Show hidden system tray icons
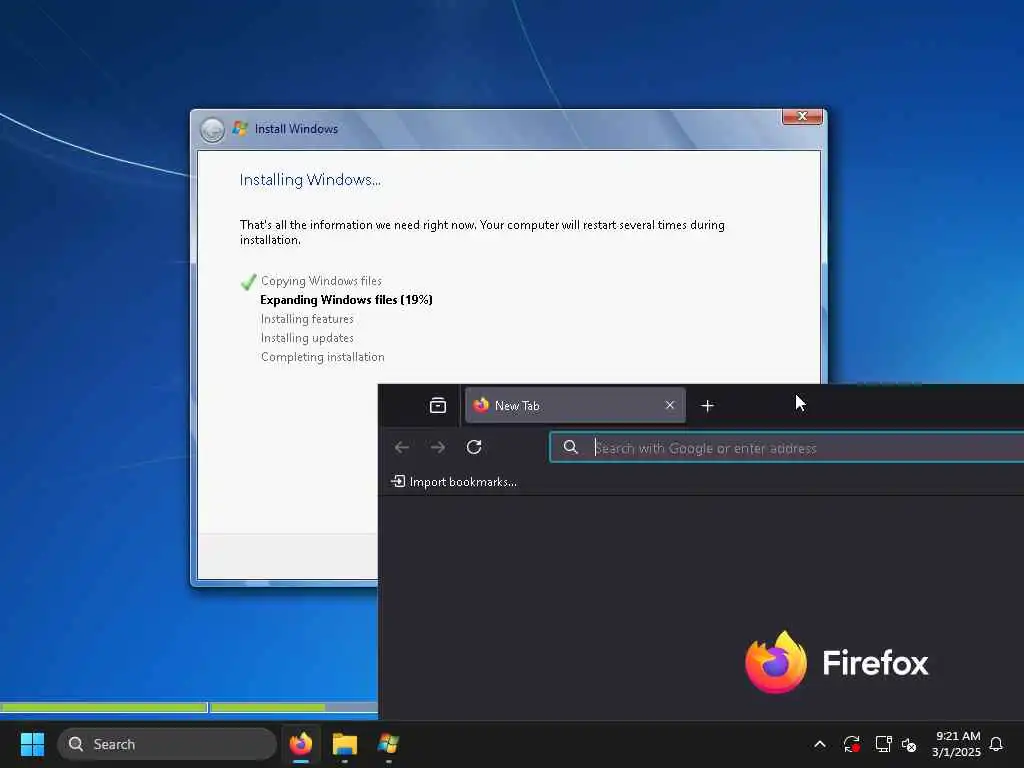This screenshot has height=768, width=1024. [820, 744]
